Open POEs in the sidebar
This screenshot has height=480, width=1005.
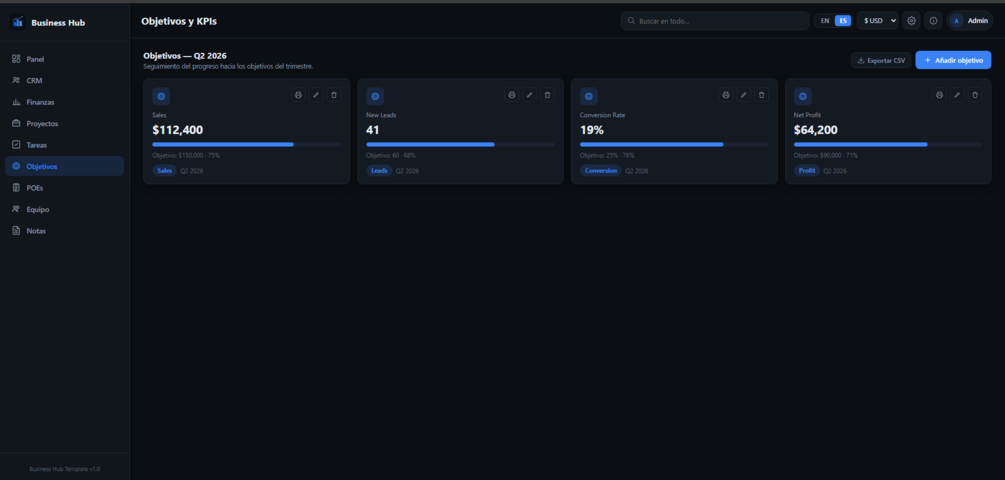pyautogui.click(x=64, y=188)
